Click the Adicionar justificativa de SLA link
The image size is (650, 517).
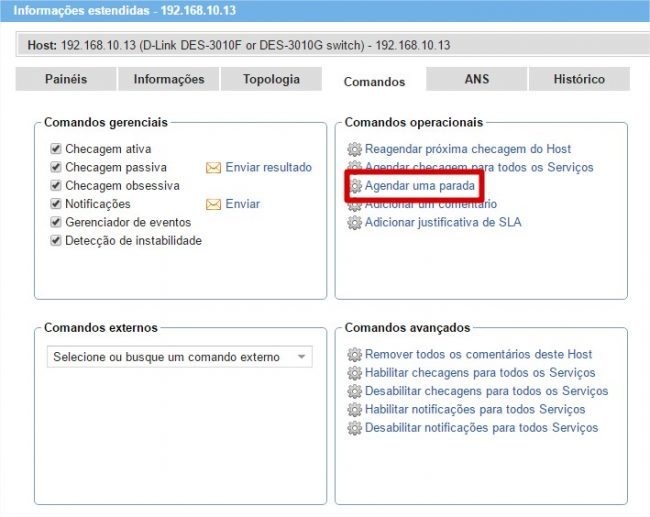point(442,222)
